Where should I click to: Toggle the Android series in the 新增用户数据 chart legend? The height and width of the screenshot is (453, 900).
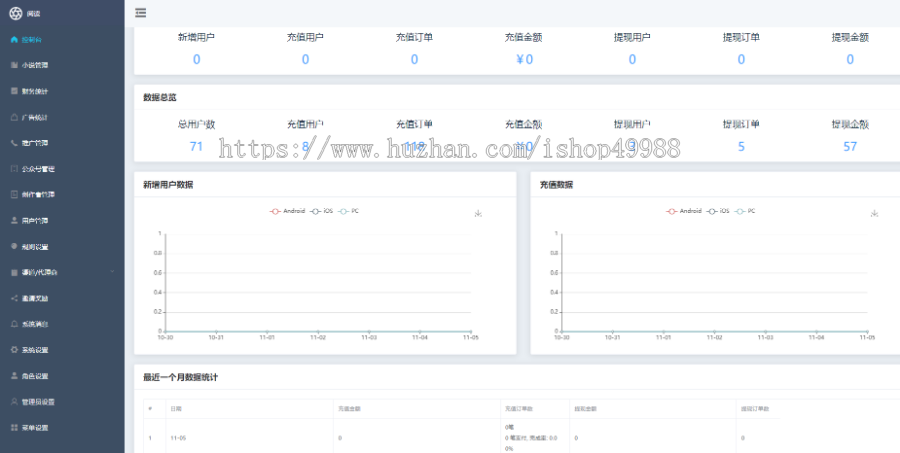pos(288,211)
